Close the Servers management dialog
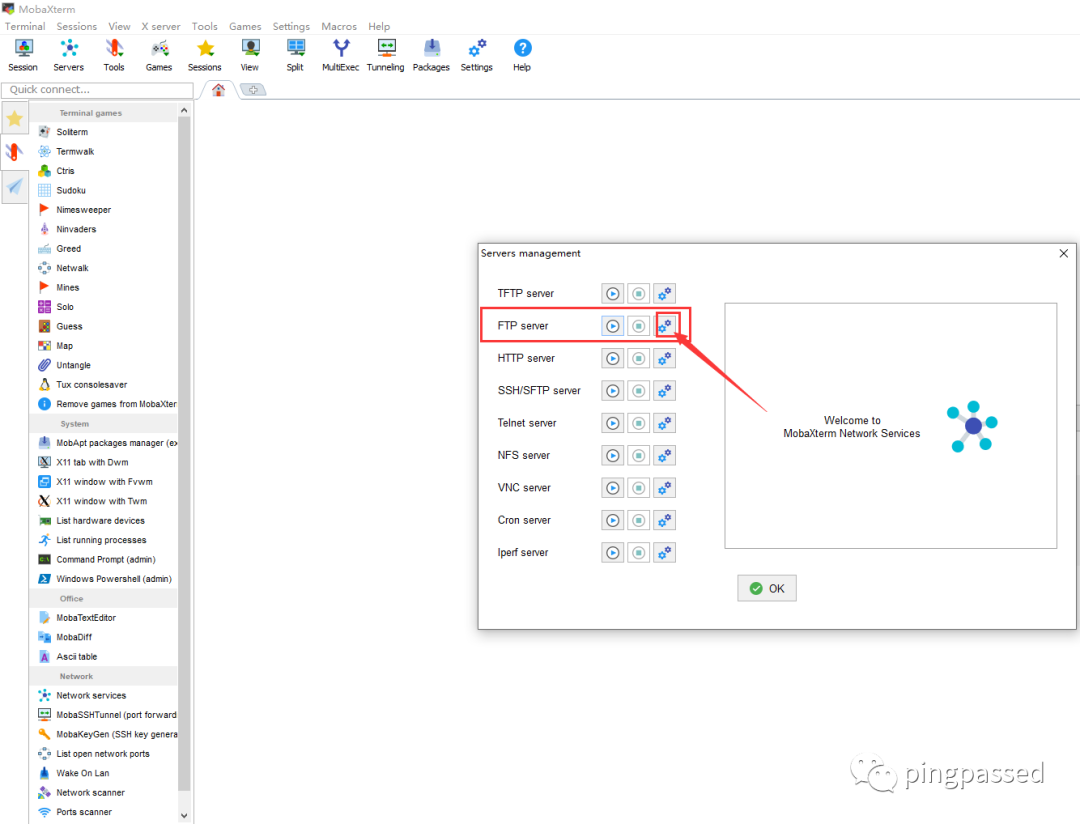This screenshot has width=1080, height=824. (1063, 254)
